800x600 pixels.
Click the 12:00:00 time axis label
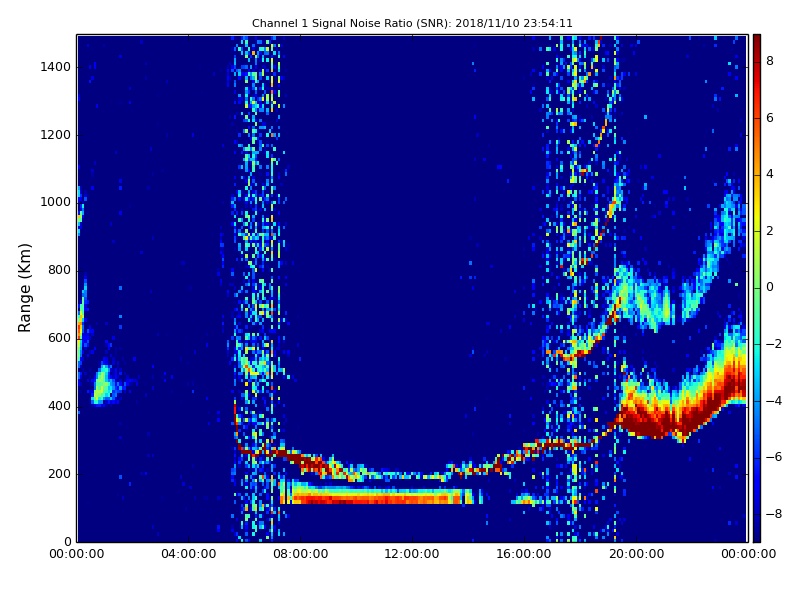[x=412, y=554]
